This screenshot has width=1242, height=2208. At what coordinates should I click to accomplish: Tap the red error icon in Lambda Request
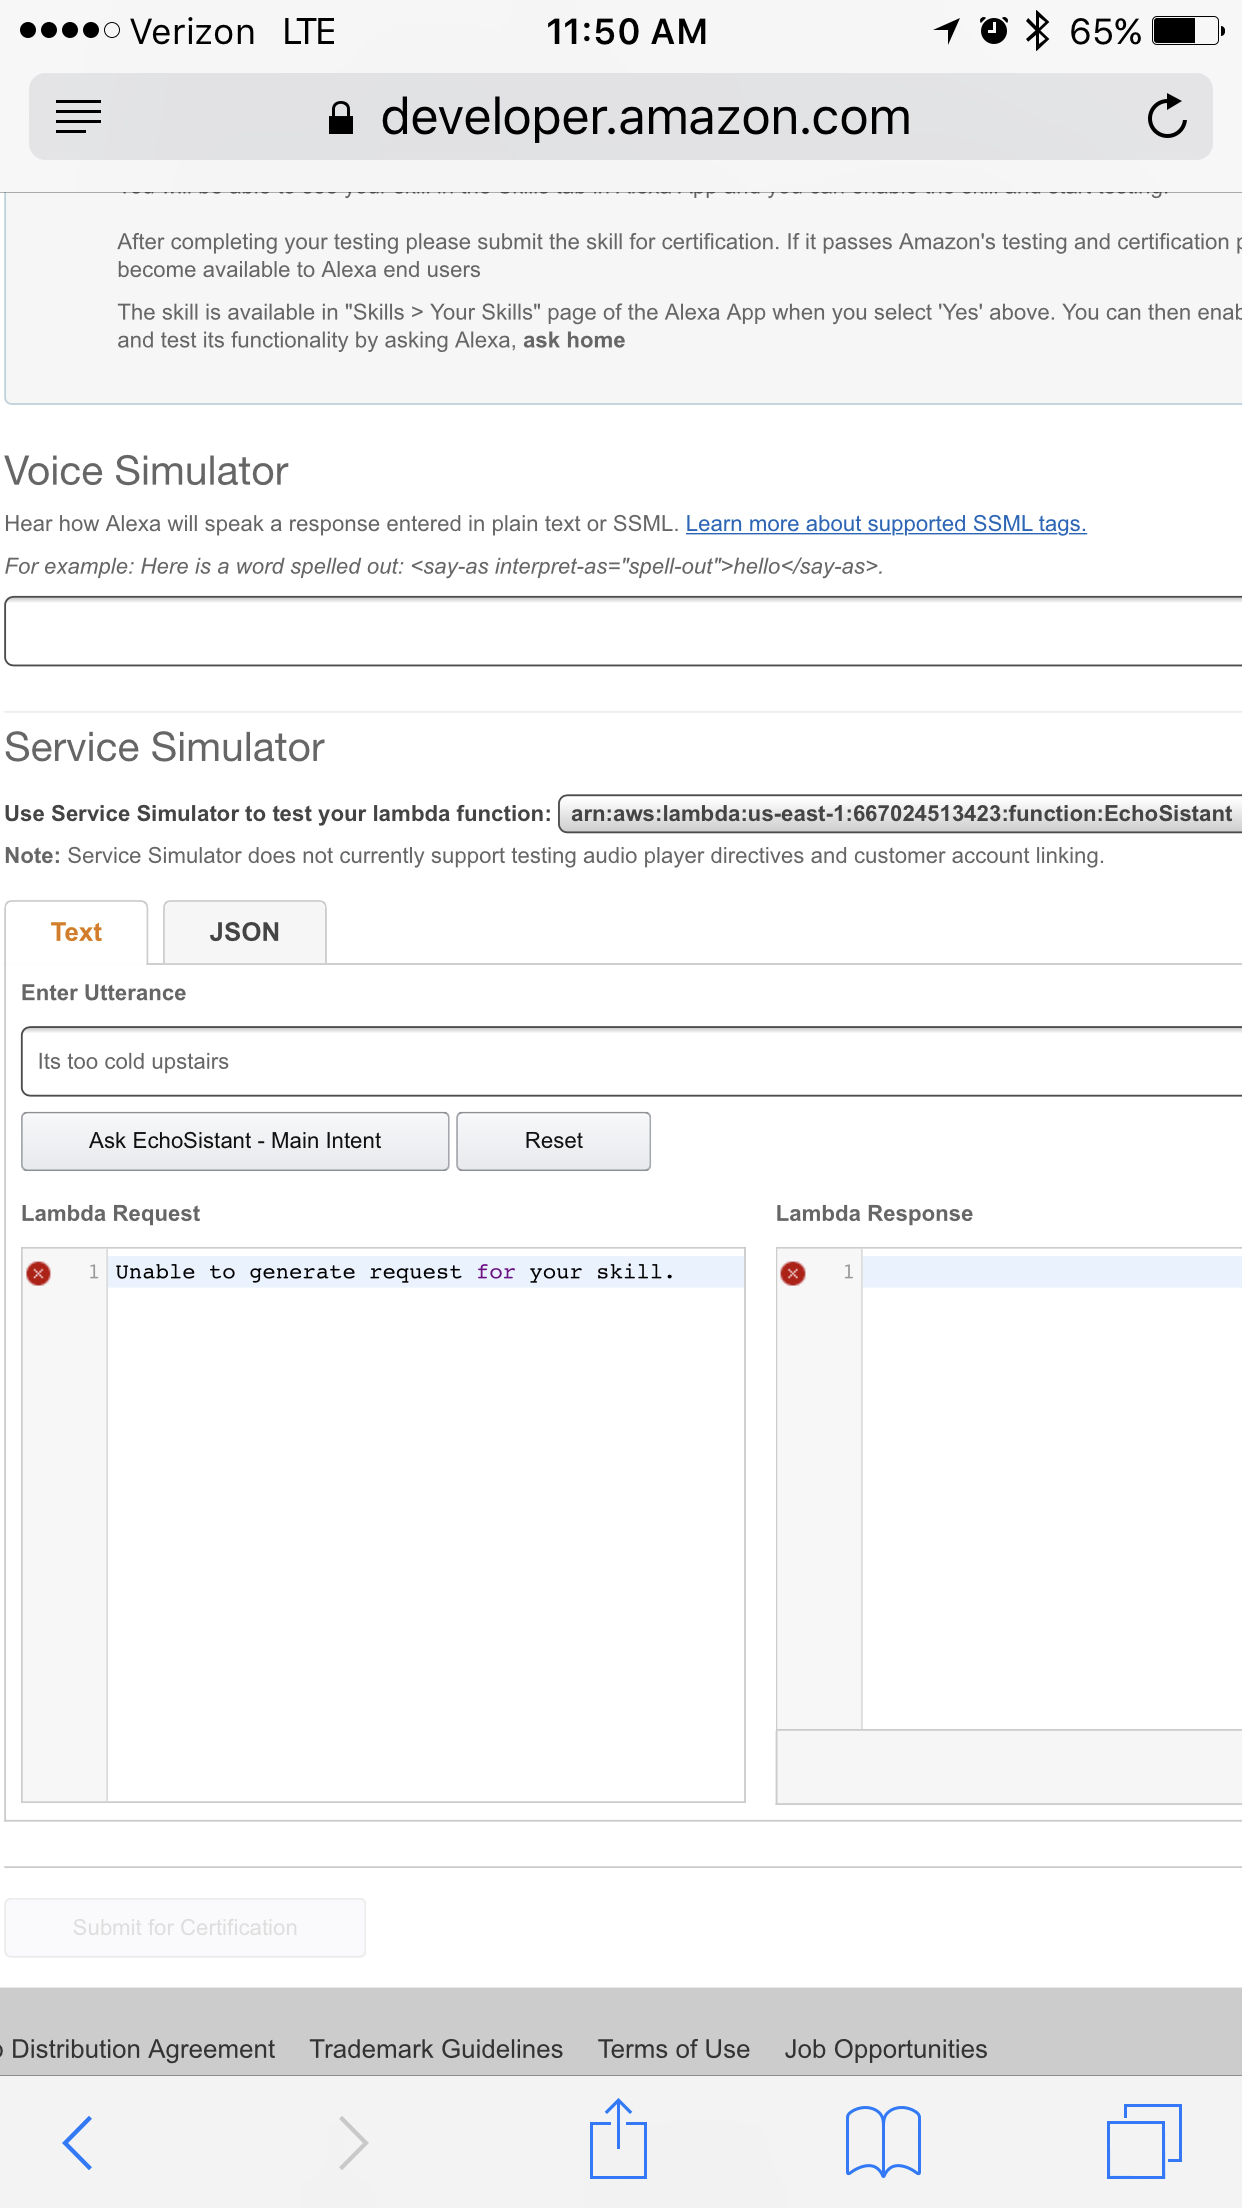39,1273
